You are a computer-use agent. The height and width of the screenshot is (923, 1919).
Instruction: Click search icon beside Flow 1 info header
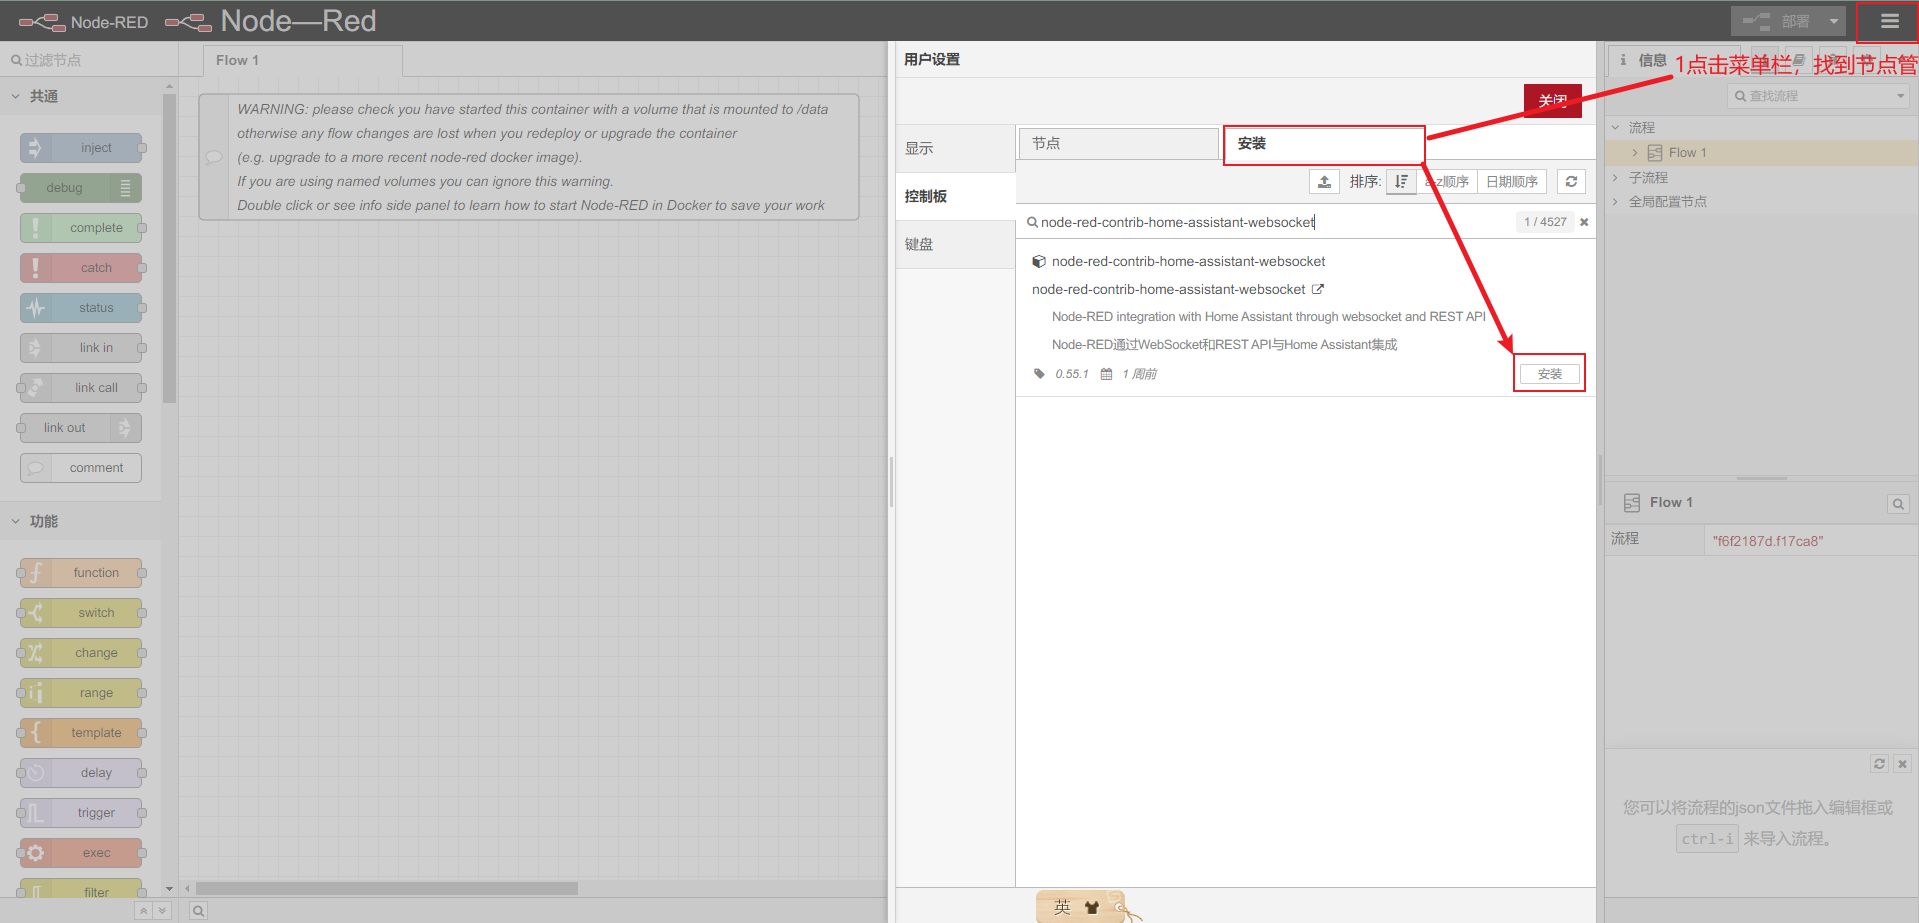tap(1897, 504)
